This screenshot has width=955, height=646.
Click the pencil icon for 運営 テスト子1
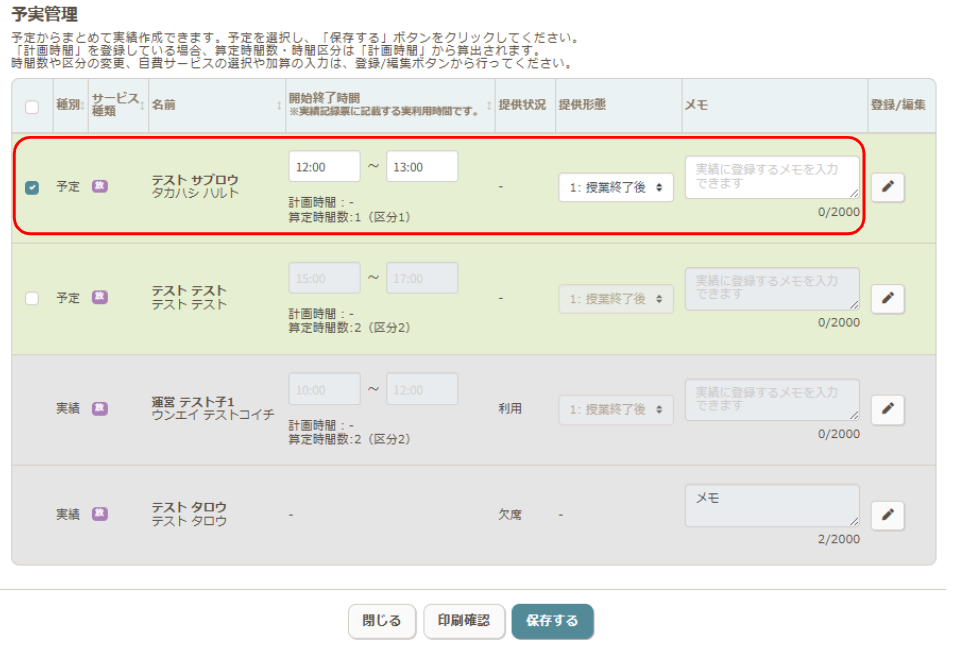pyautogui.click(x=888, y=409)
